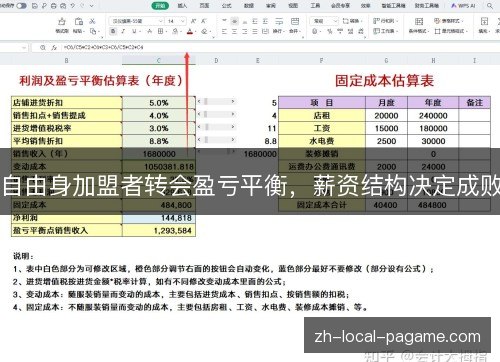Click the Fill icon in ribbon
Image resolution: width=500 pixels, height=362 pixels.
coord(484,21)
